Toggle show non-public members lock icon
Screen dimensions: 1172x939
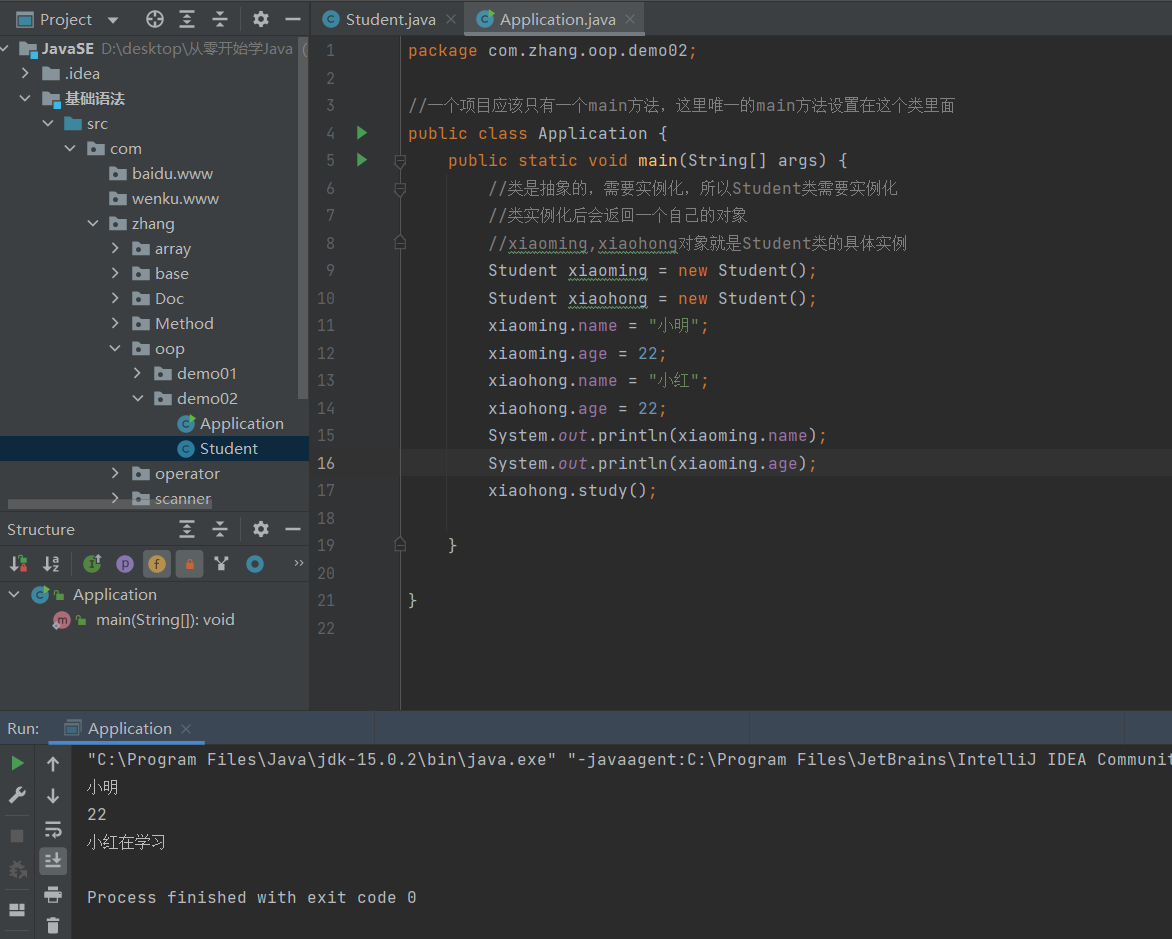(x=190, y=564)
